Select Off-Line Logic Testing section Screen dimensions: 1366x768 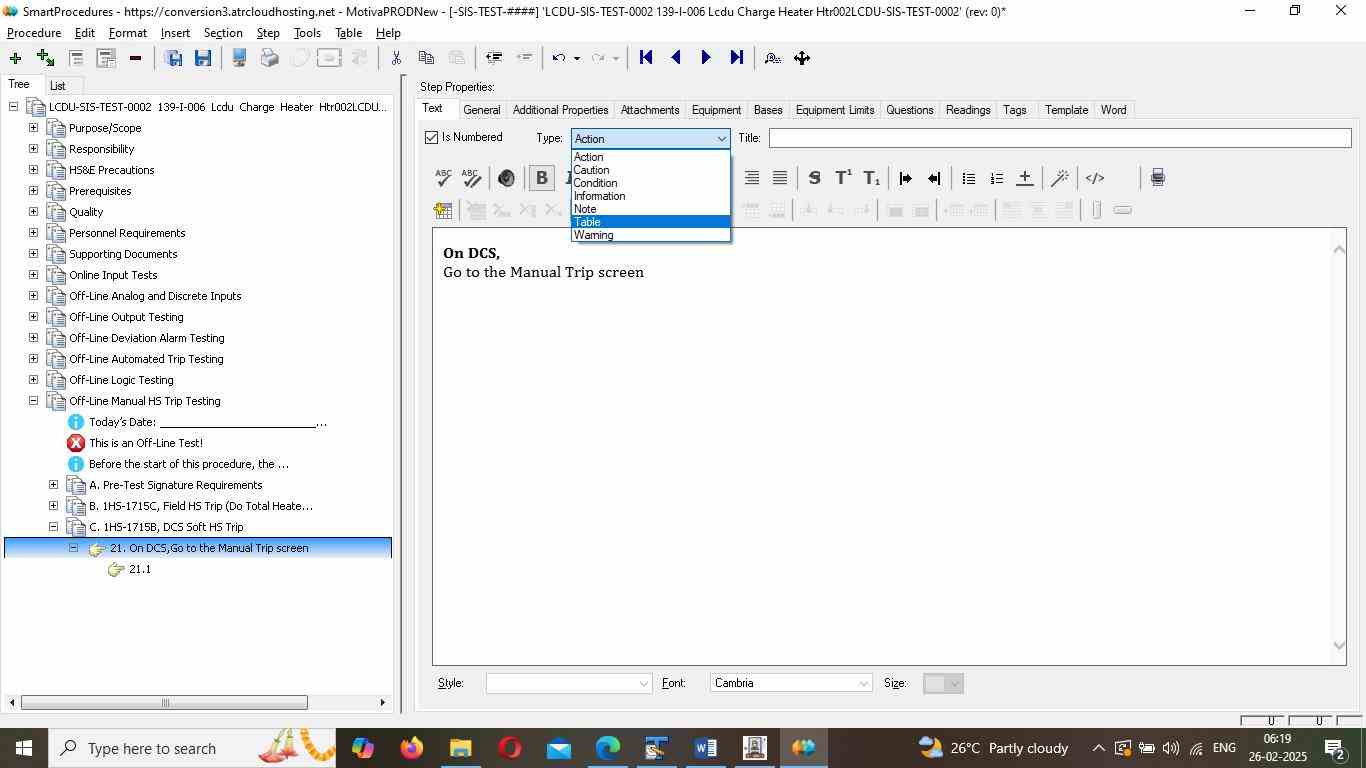pos(121,380)
